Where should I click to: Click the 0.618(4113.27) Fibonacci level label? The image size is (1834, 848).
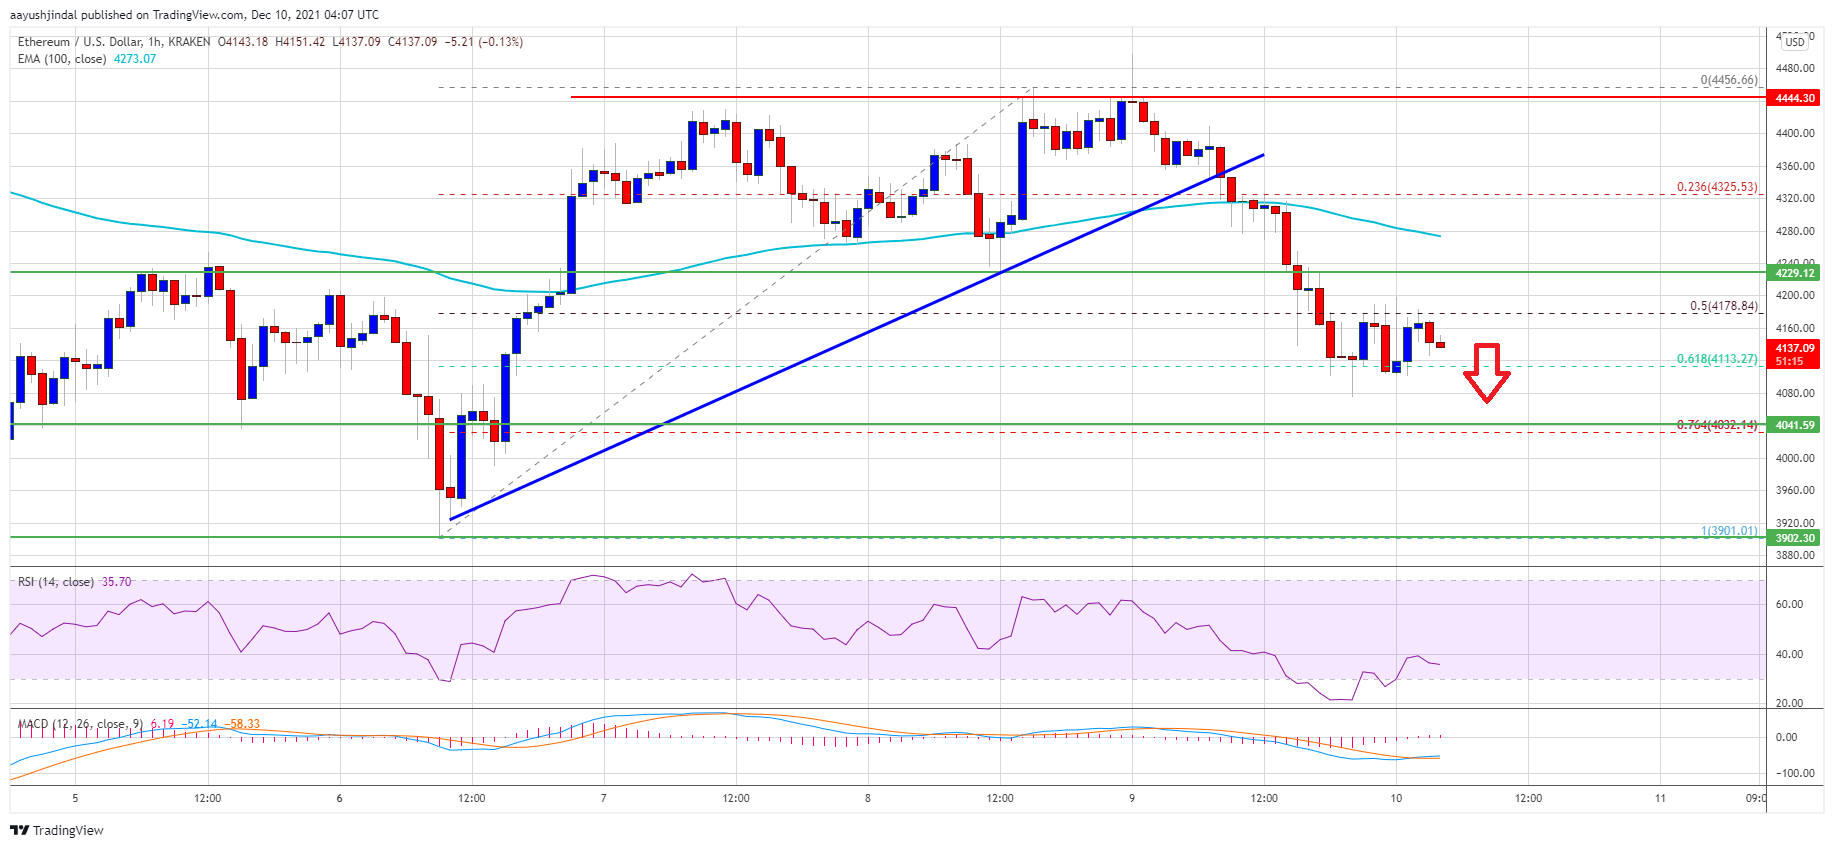(1717, 359)
